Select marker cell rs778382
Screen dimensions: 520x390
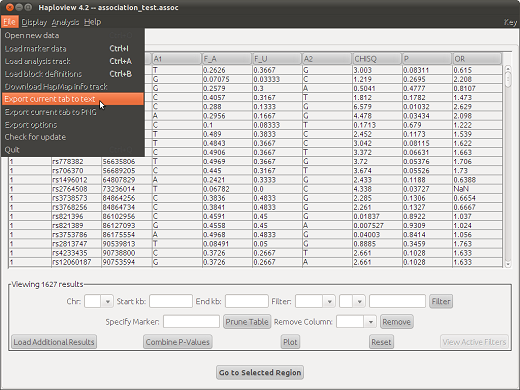point(76,161)
